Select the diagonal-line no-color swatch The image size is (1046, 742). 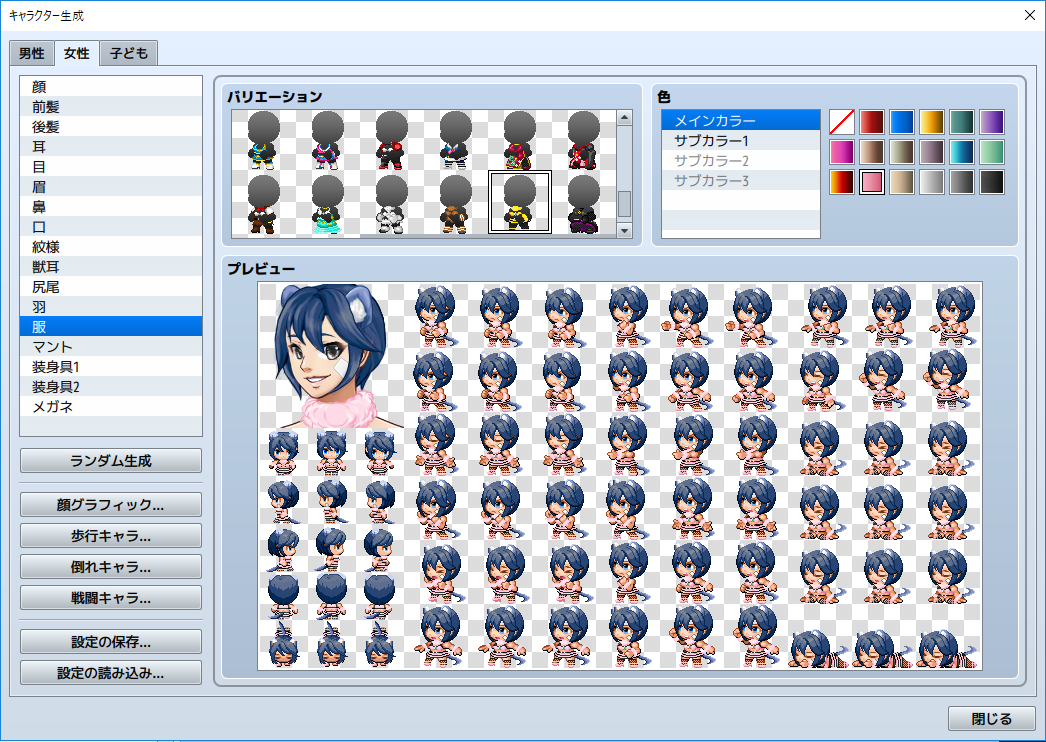pos(841,119)
